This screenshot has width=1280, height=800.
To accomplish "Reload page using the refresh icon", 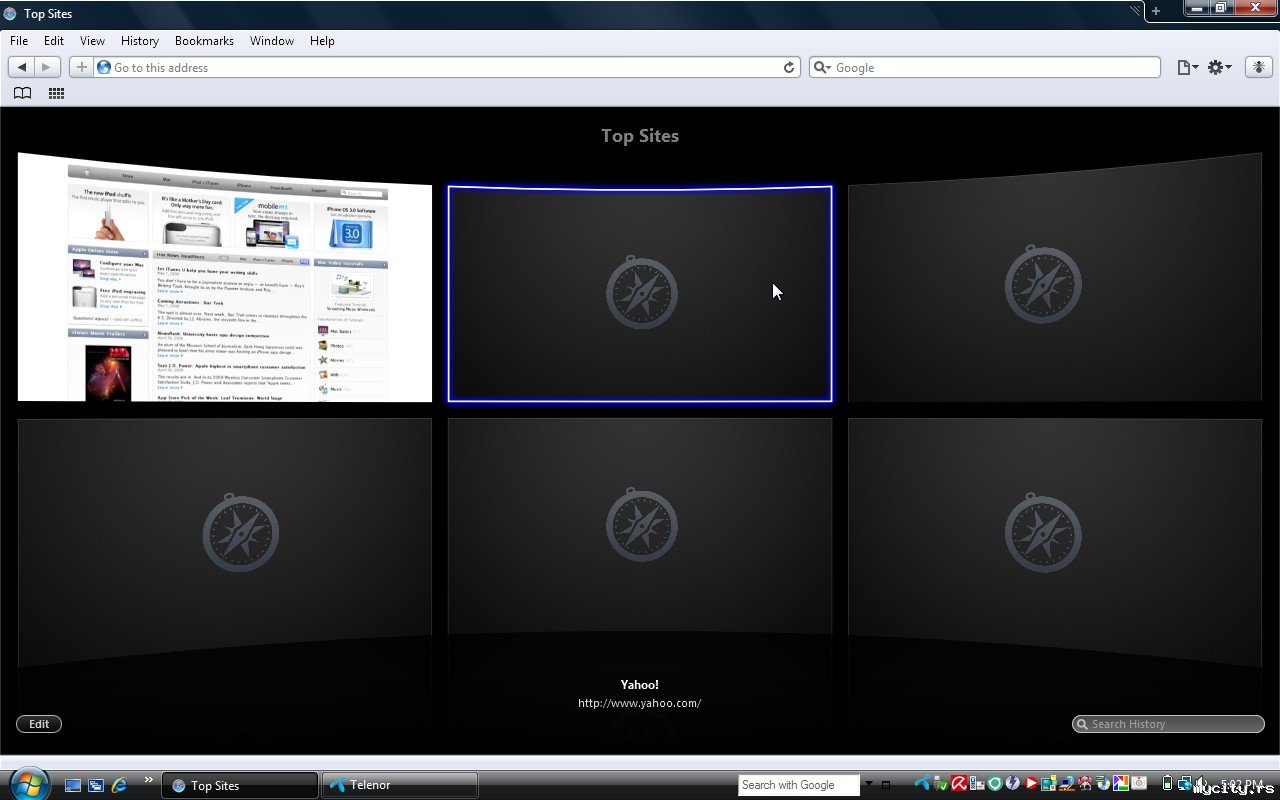I will coord(788,67).
